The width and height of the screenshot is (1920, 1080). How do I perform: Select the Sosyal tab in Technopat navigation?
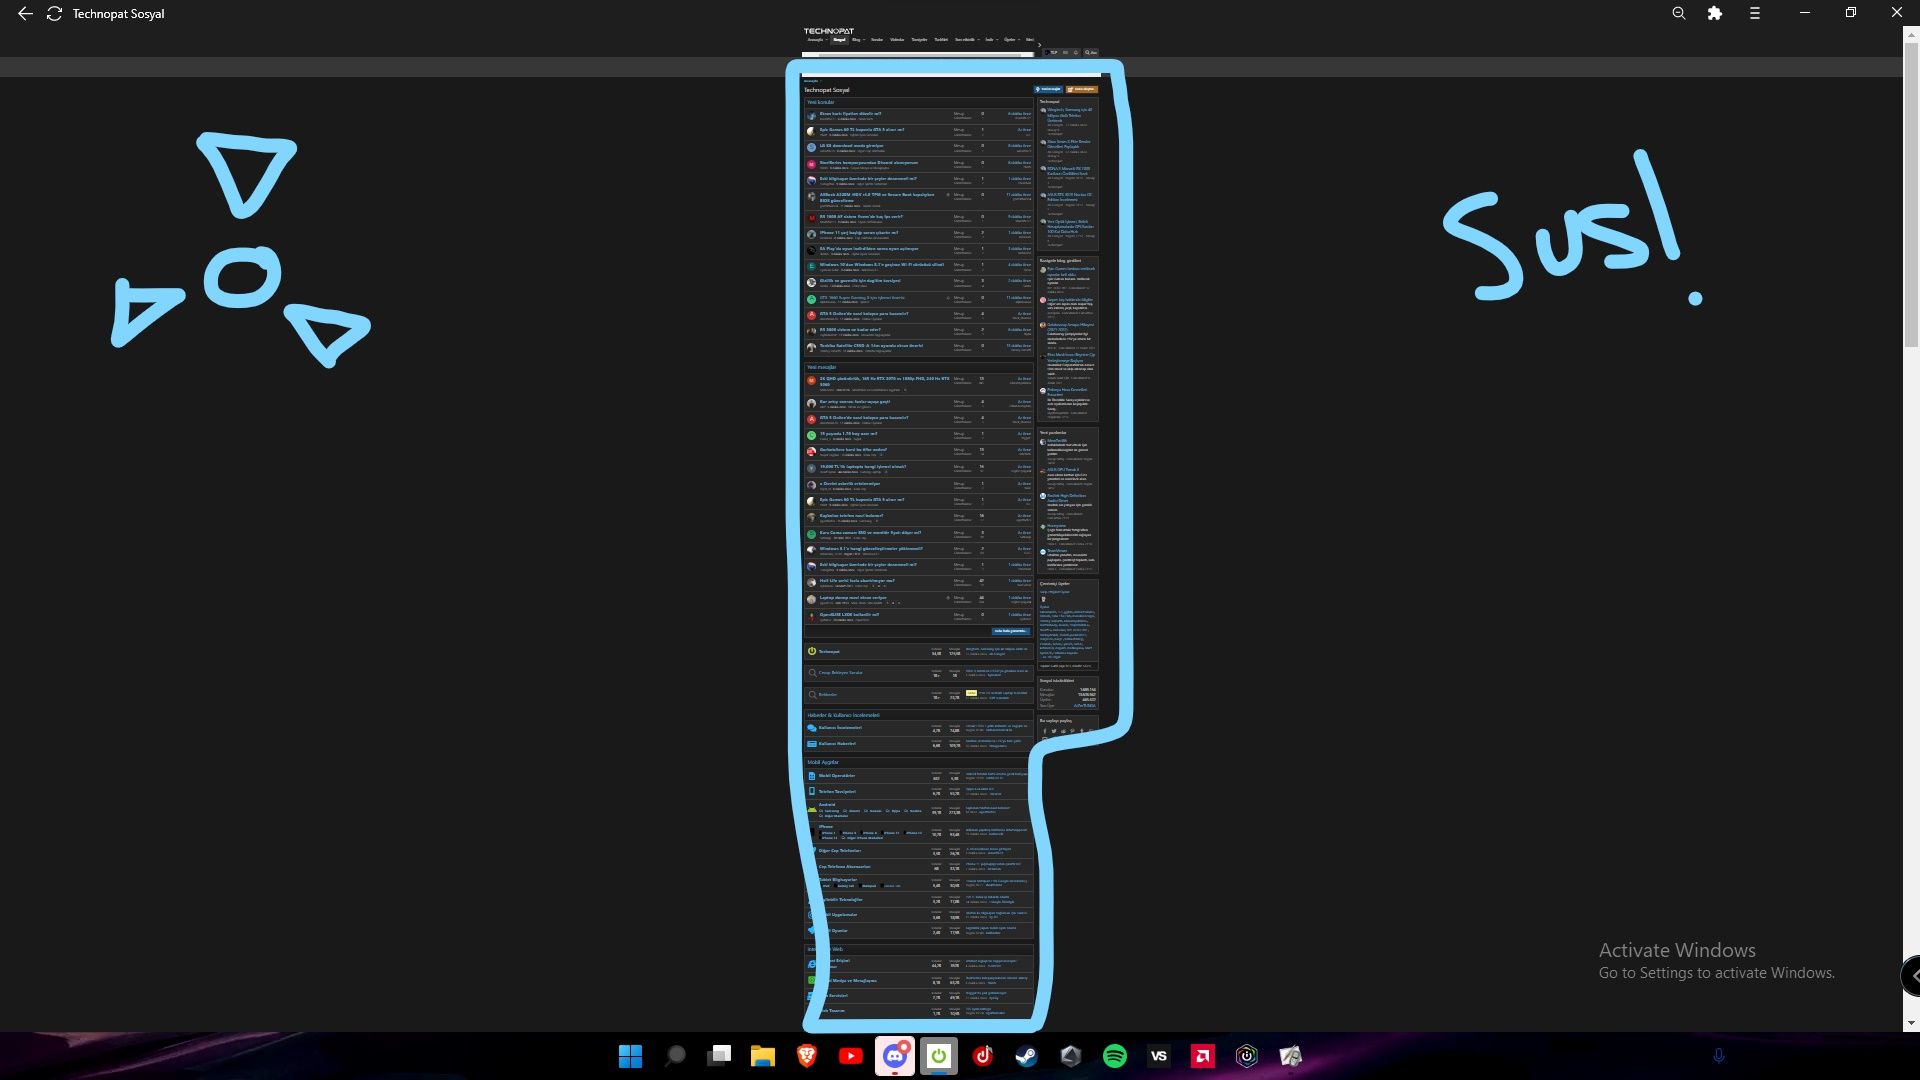click(x=839, y=40)
